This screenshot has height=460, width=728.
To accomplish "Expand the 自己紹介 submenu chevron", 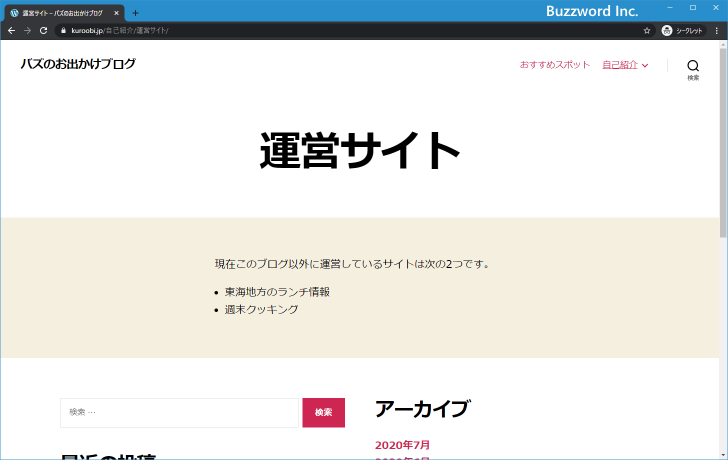I will pyautogui.click(x=645, y=65).
